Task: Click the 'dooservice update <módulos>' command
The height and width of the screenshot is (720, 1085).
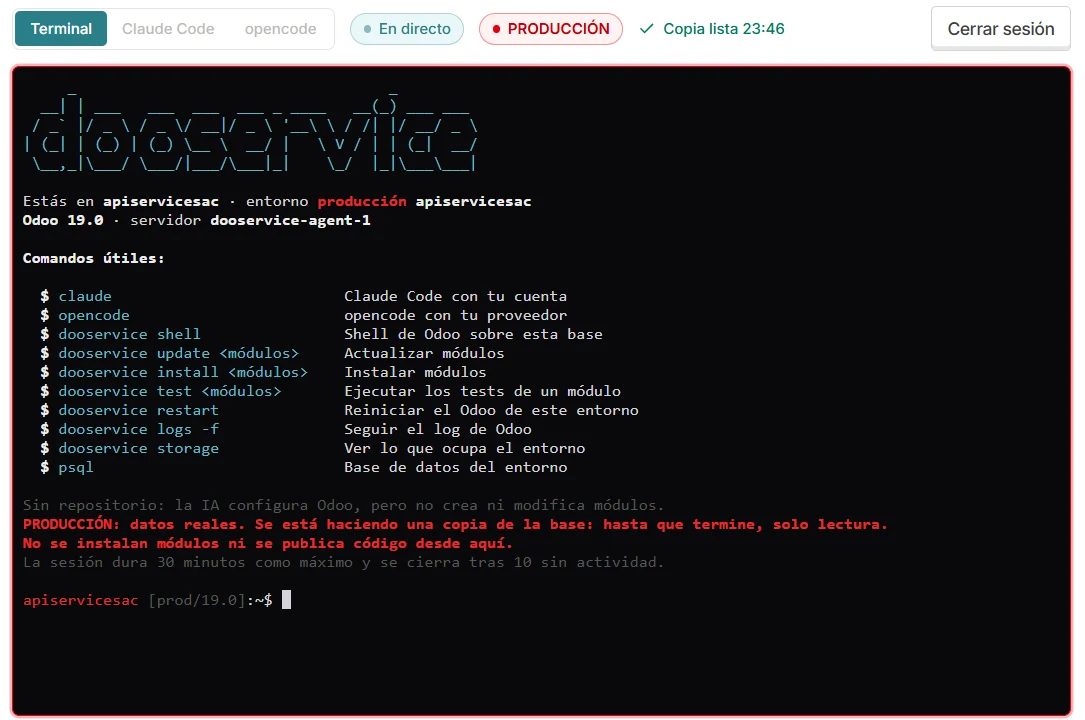Action: pyautogui.click(x=179, y=353)
